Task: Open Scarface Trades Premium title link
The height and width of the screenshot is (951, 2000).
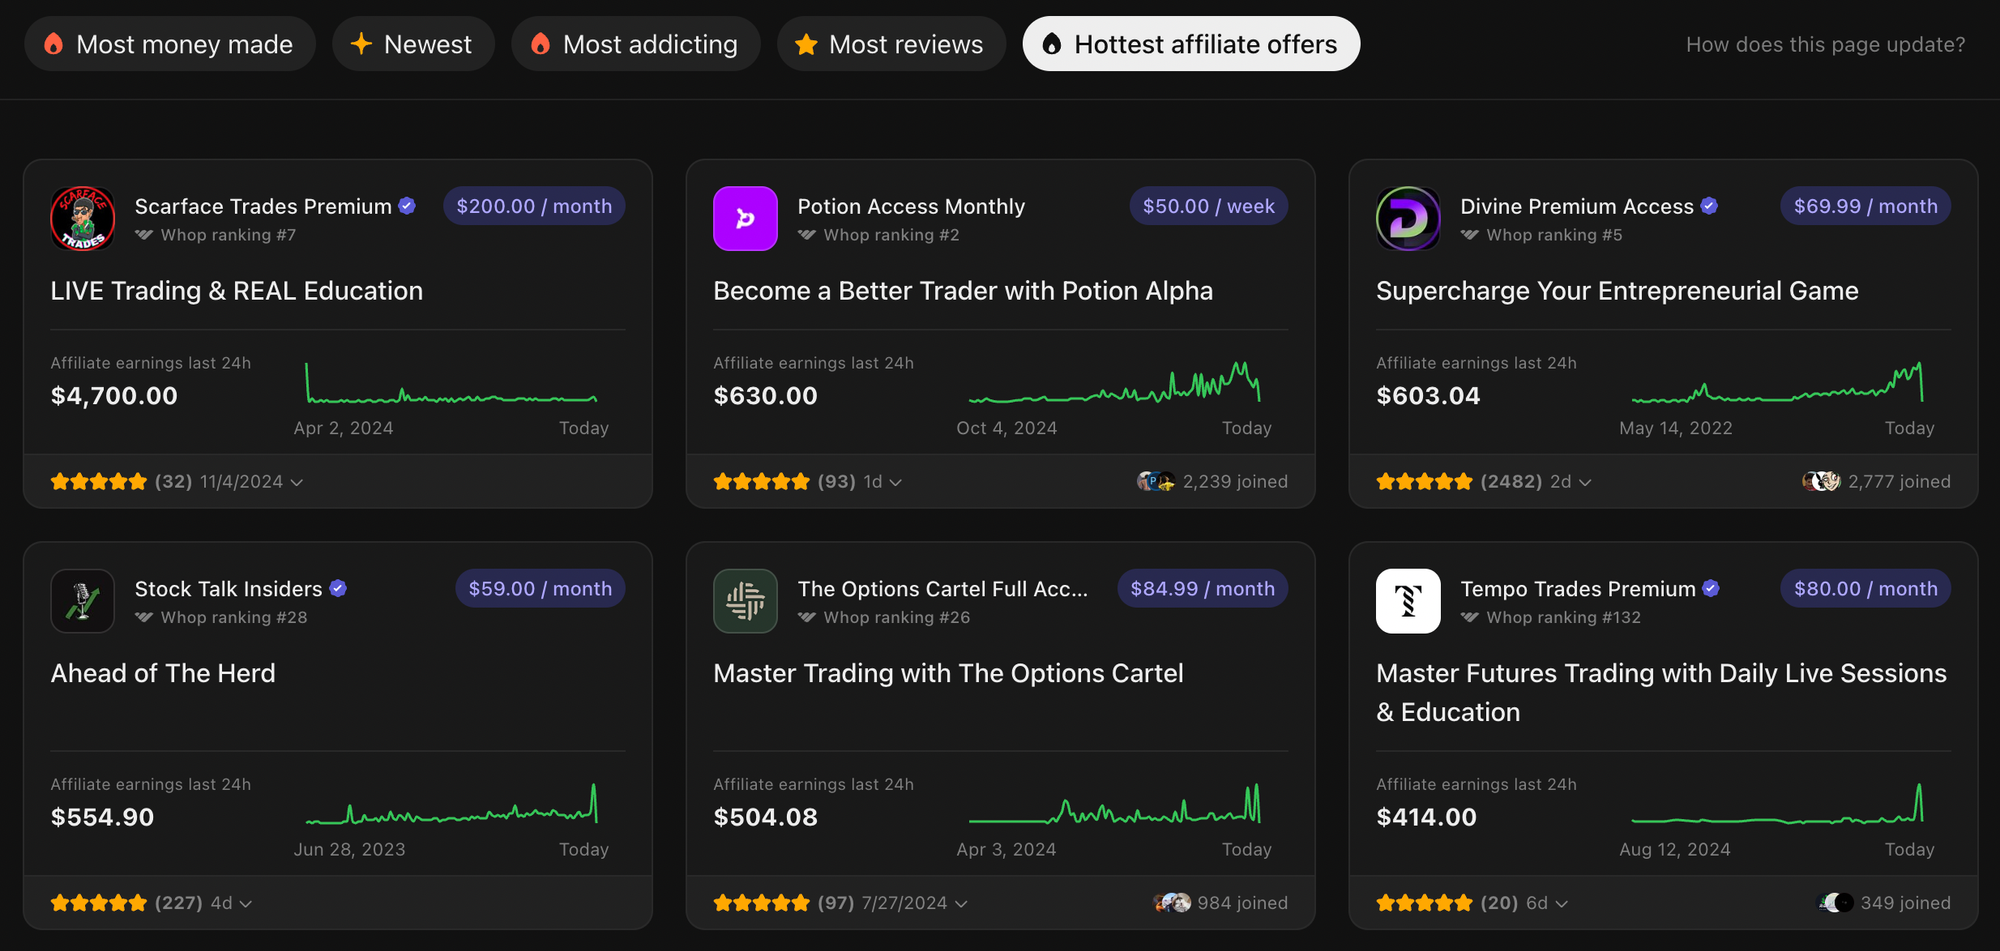Action: tap(263, 206)
